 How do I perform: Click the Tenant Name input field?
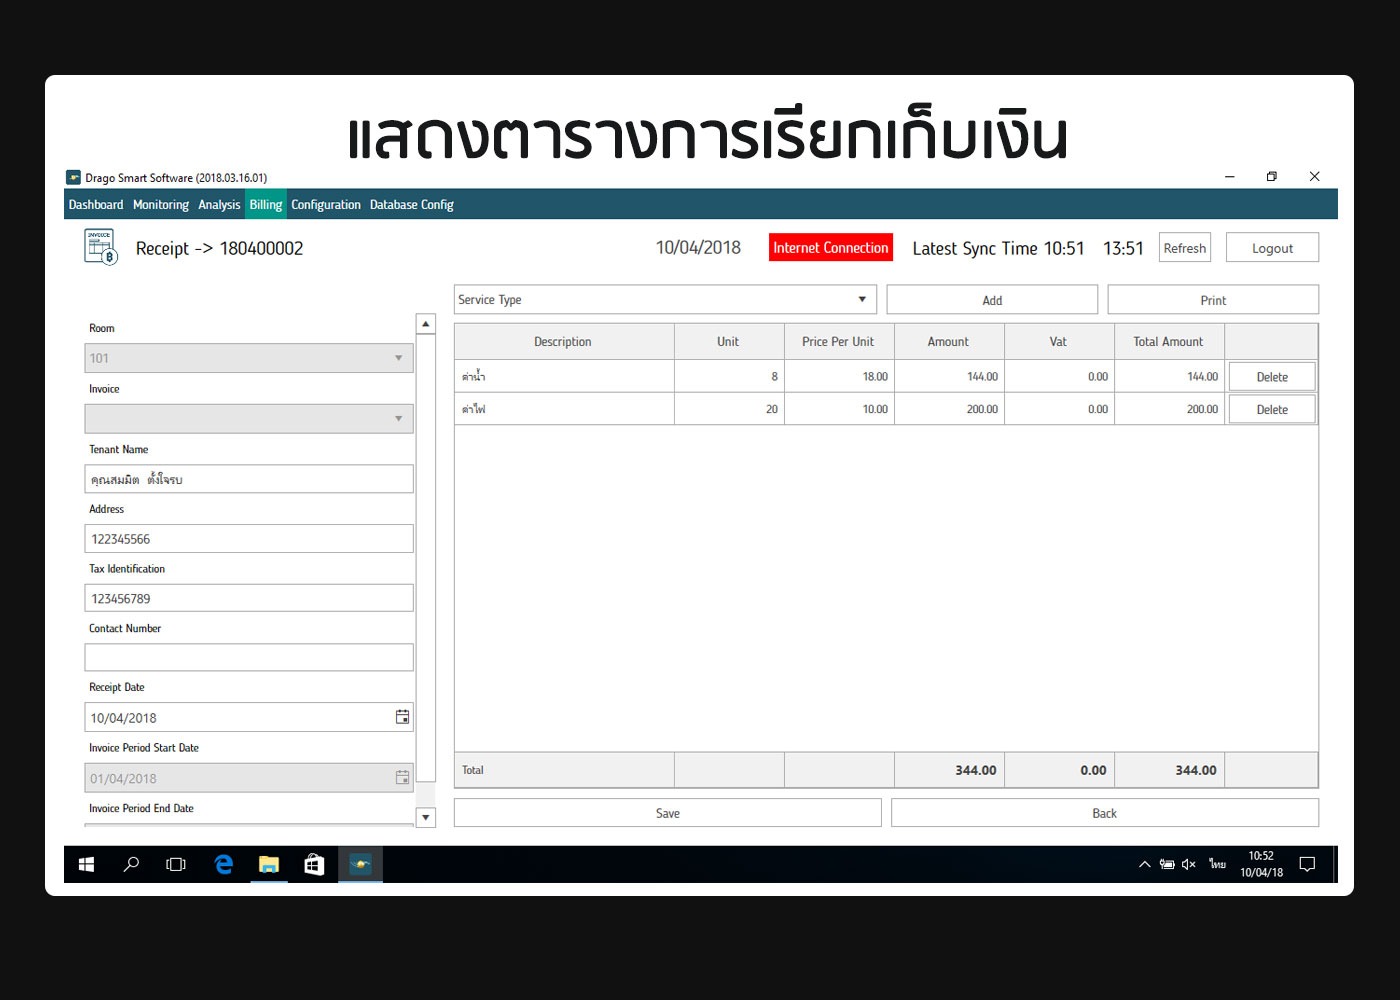[x=249, y=479]
